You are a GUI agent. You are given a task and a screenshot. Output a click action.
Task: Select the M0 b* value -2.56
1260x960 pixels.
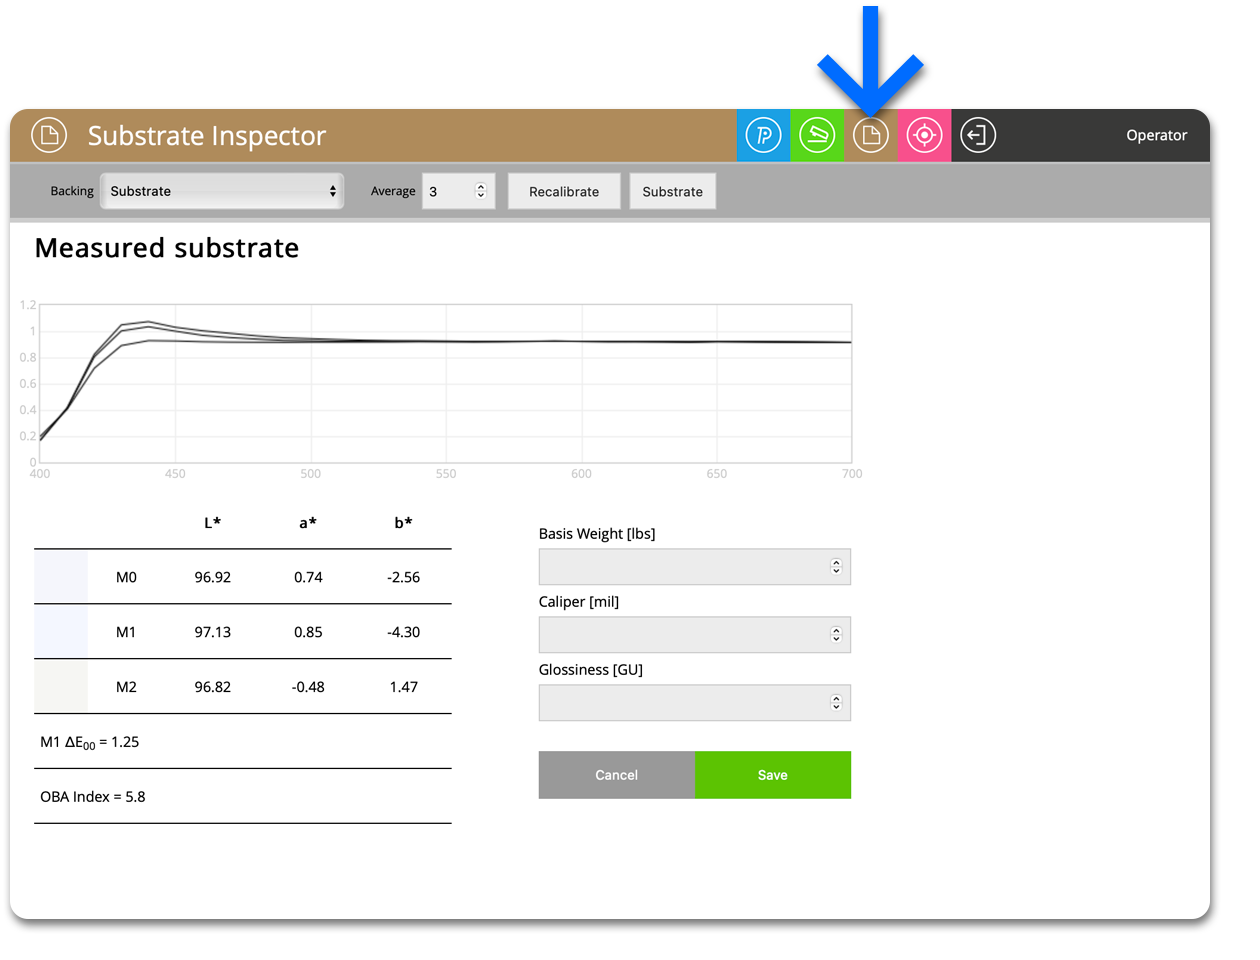(x=404, y=577)
